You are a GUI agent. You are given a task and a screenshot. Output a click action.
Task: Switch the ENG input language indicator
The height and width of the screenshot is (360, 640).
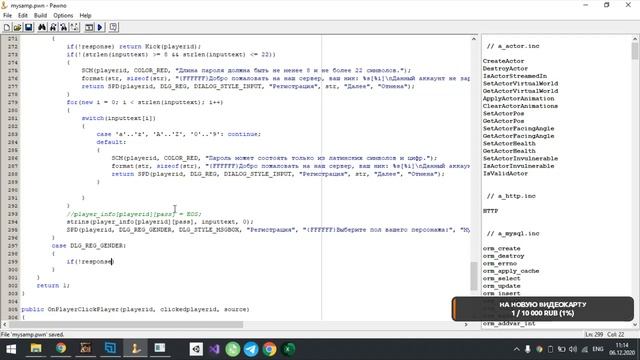pos(598,349)
